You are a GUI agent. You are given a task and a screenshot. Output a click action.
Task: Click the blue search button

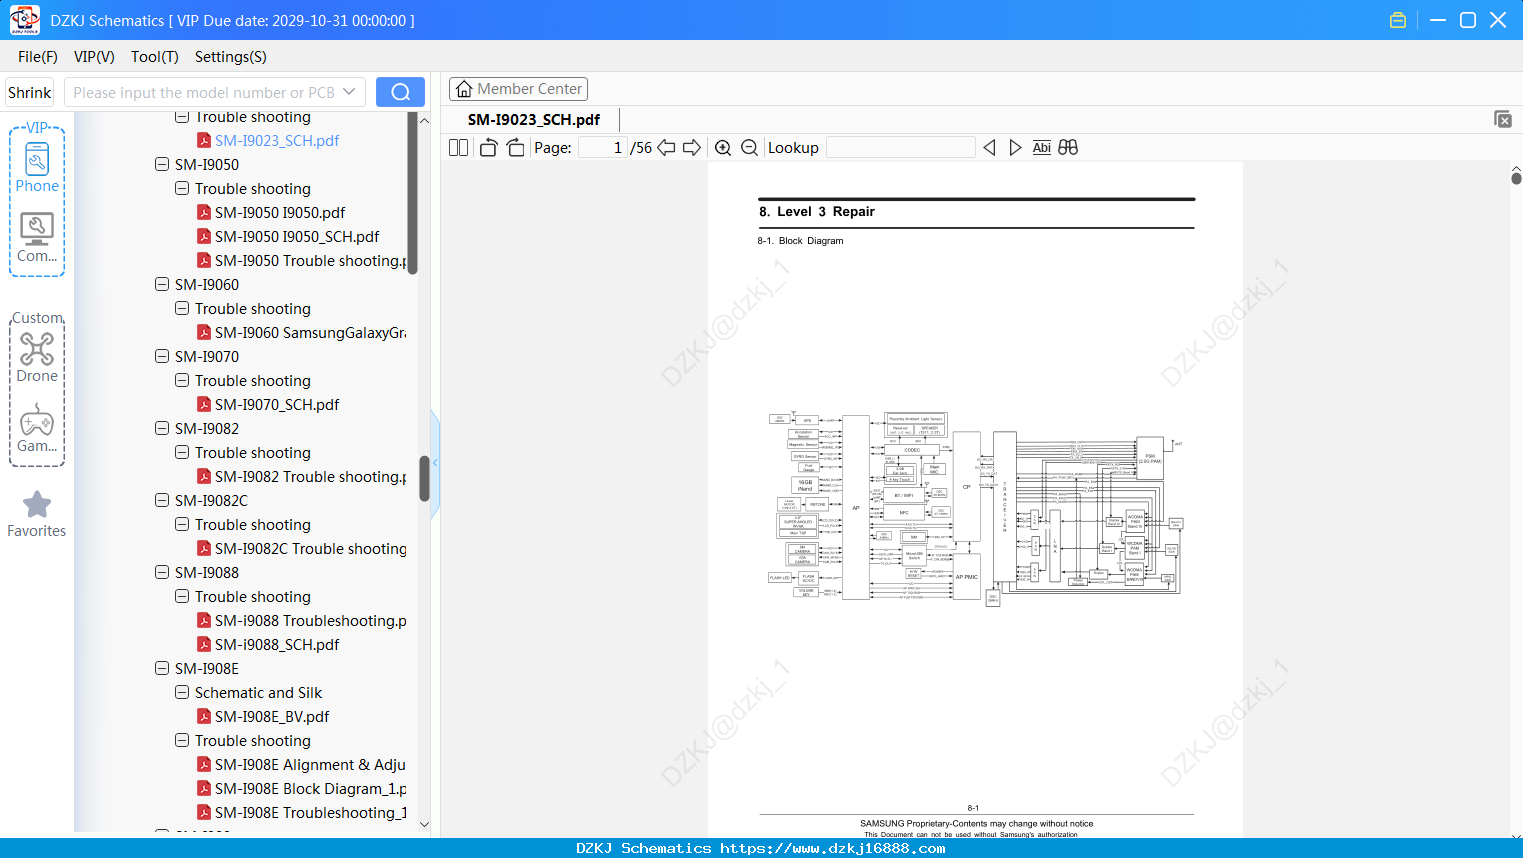pyautogui.click(x=400, y=92)
